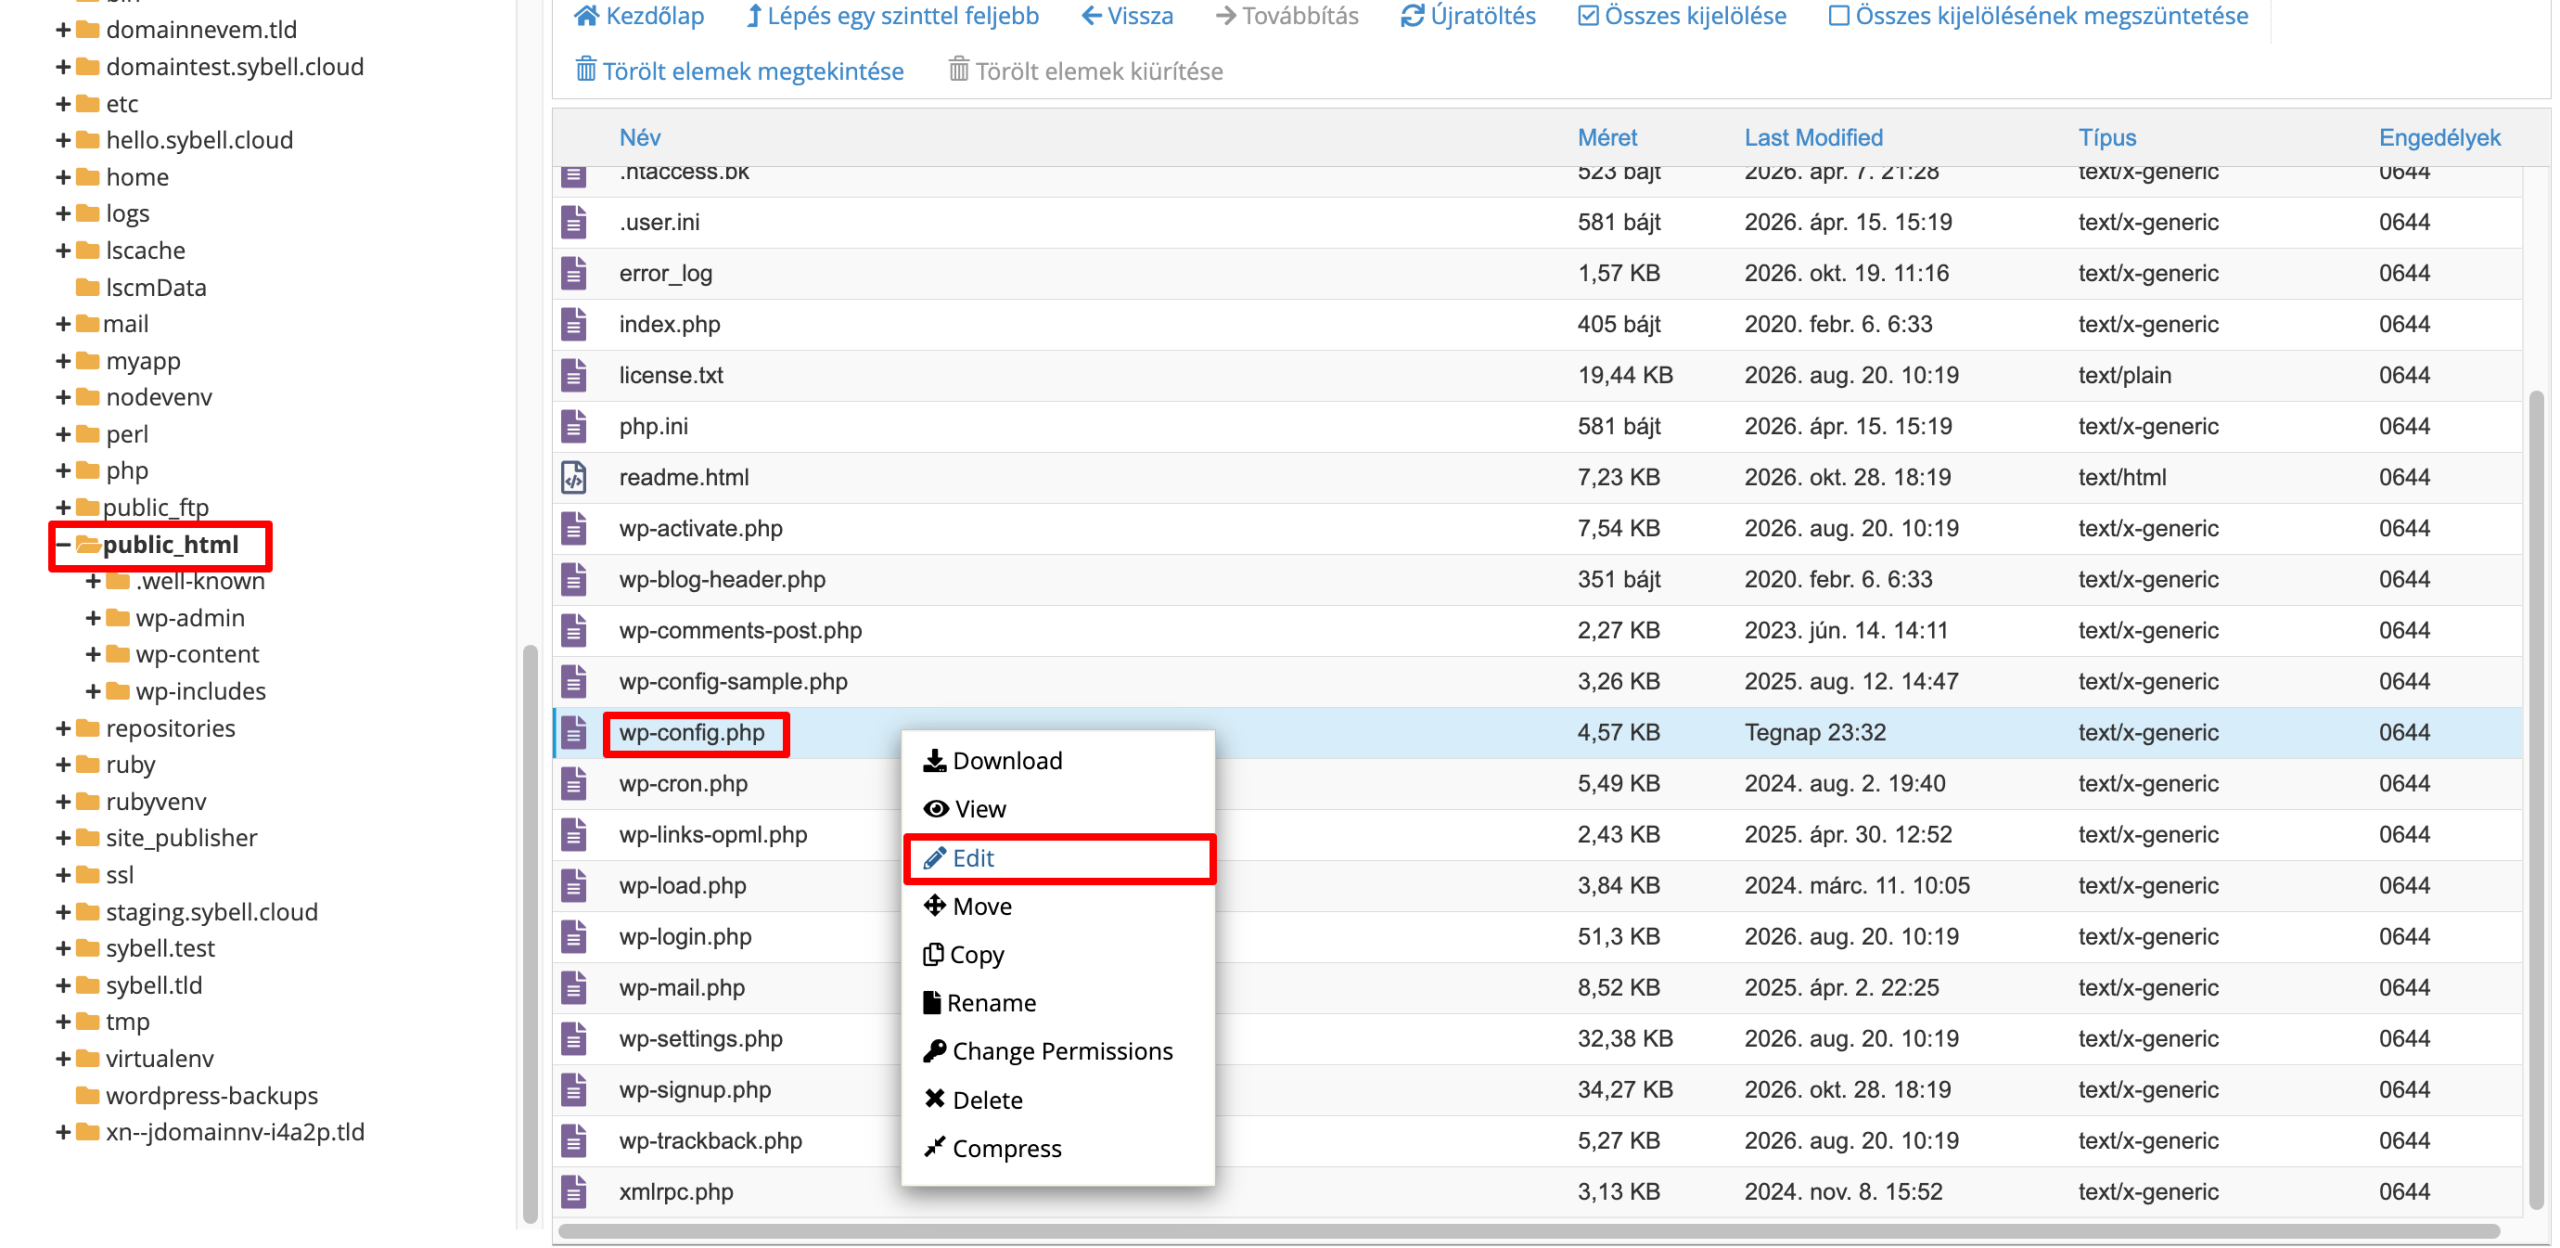2560x1248 pixels.
Task: Click the wordpress-backups folder icon
Action: coord(88,1096)
